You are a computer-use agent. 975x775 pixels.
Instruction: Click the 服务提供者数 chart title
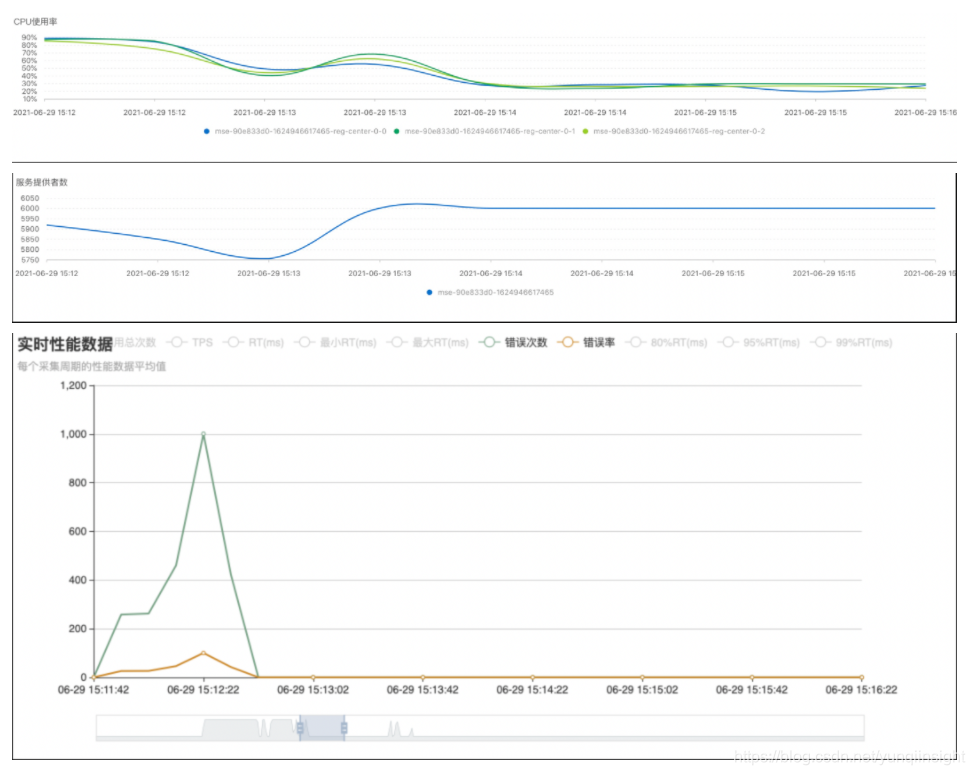click(x=42, y=182)
